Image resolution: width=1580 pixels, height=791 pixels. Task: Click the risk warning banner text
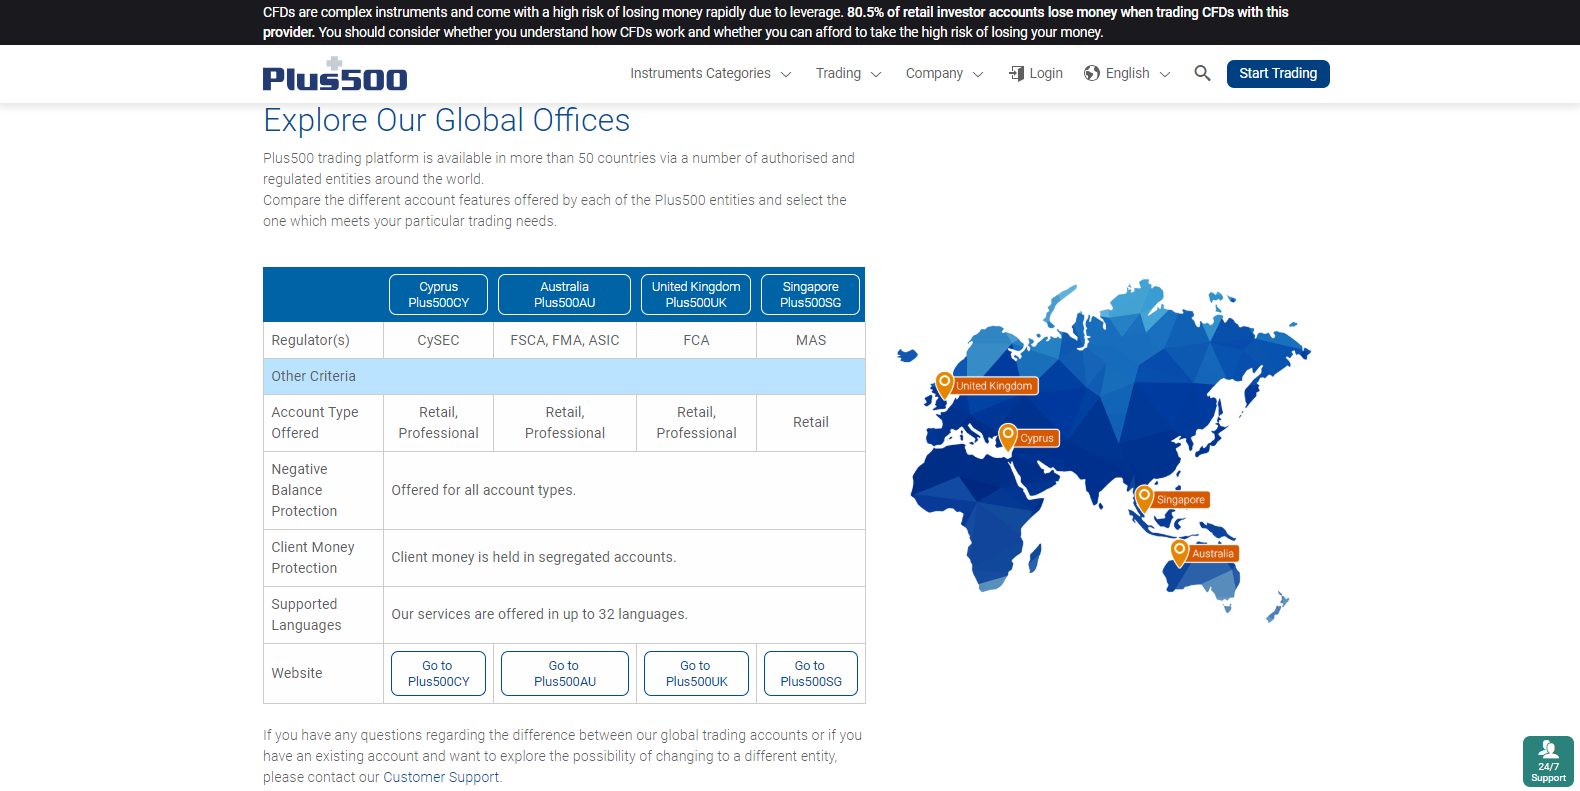pyautogui.click(x=775, y=22)
